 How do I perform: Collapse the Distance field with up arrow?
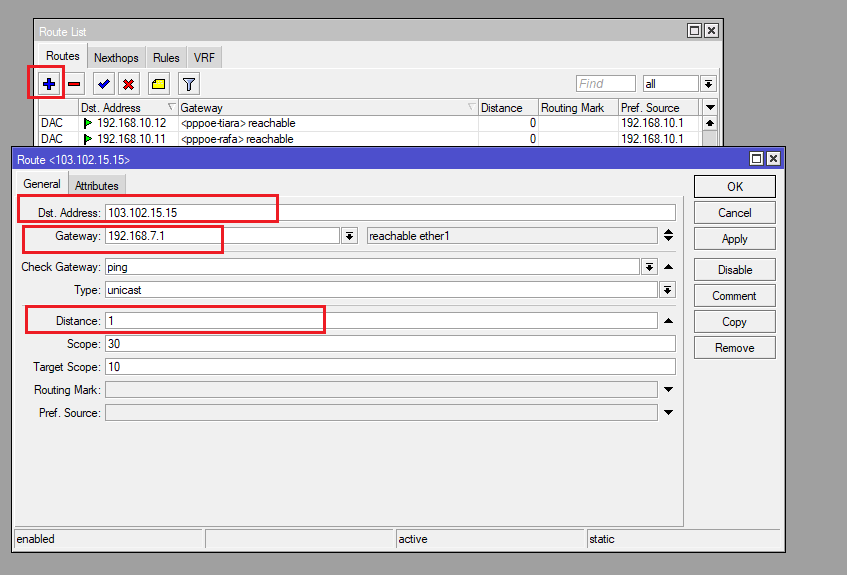tap(668, 321)
